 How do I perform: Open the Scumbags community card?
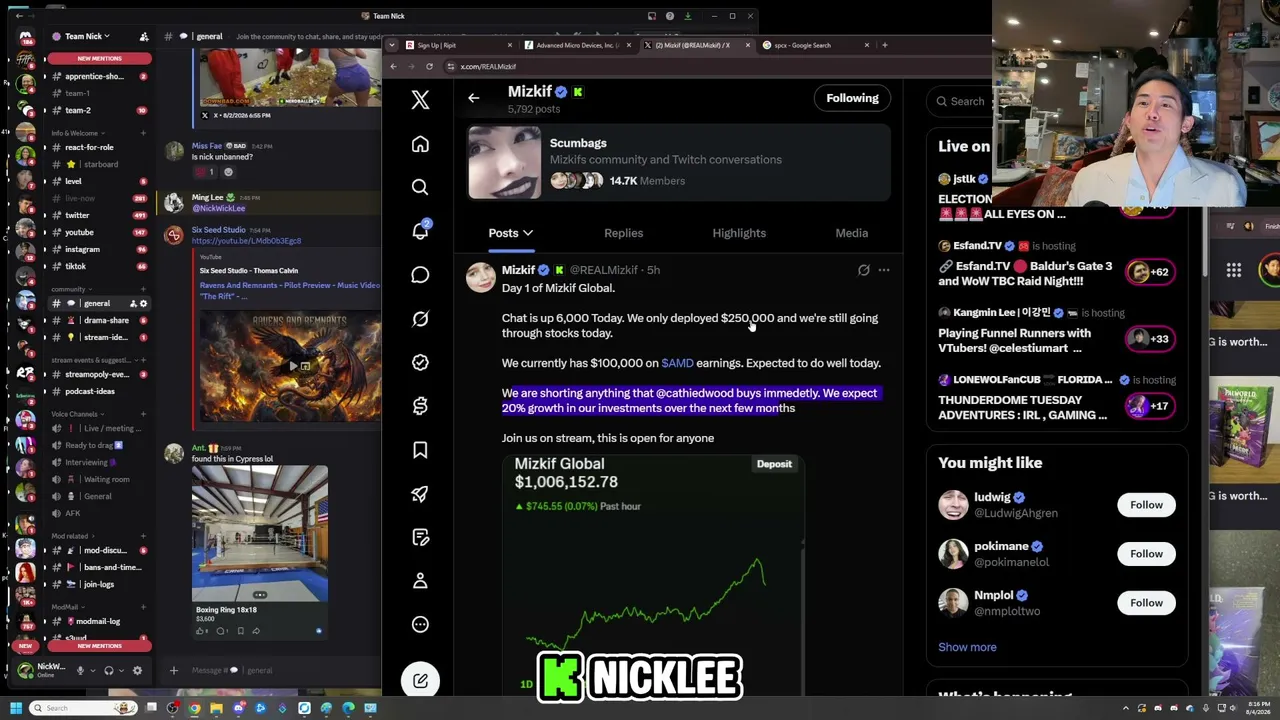[678, 162]
